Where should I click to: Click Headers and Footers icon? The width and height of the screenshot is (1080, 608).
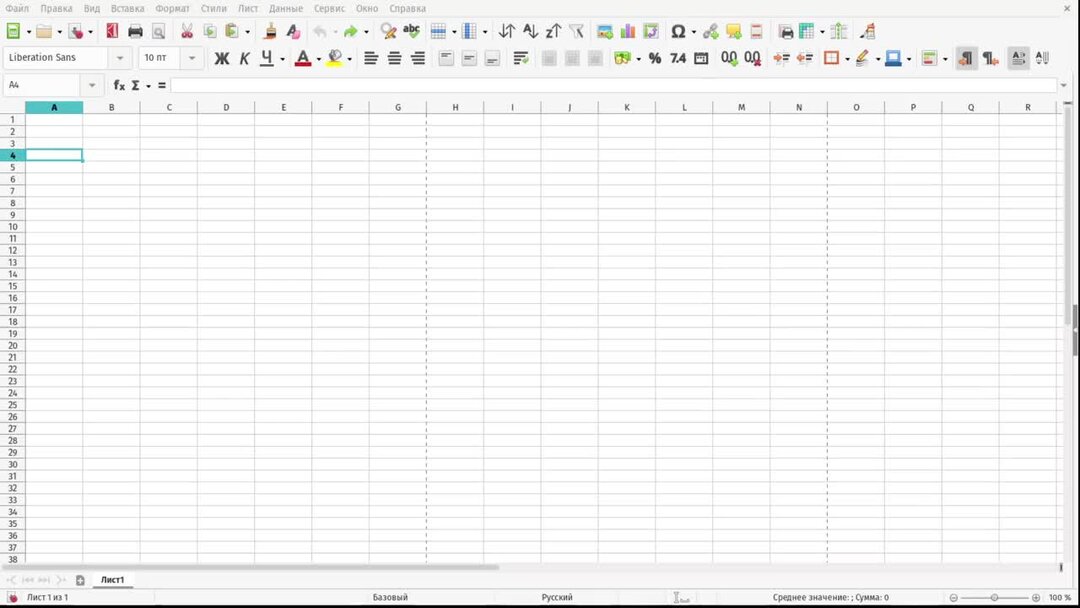pos(756,31)
